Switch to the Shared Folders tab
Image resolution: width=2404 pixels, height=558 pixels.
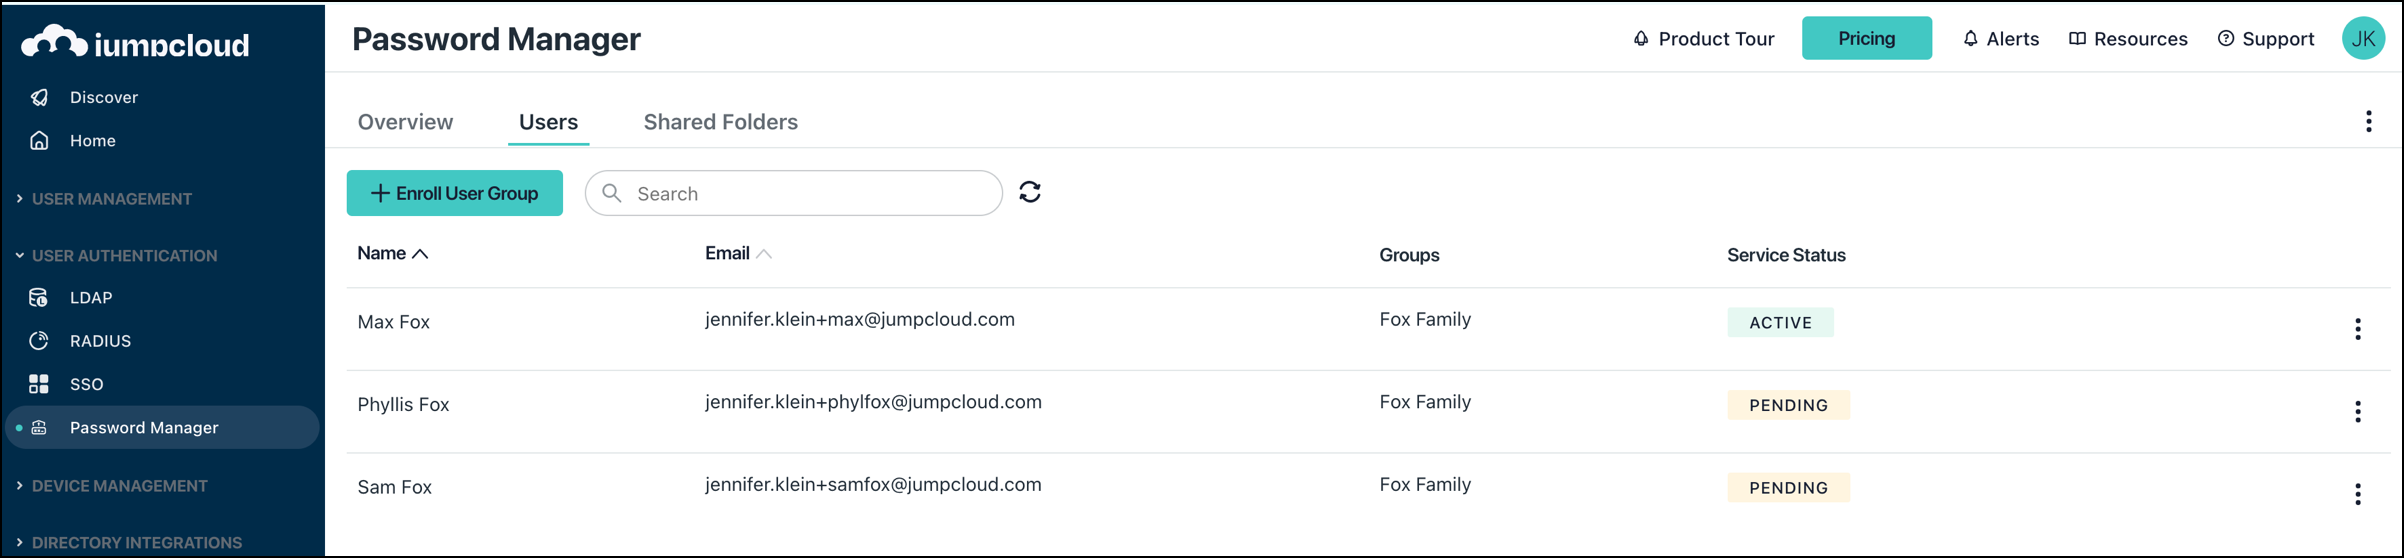pos(720,122)
